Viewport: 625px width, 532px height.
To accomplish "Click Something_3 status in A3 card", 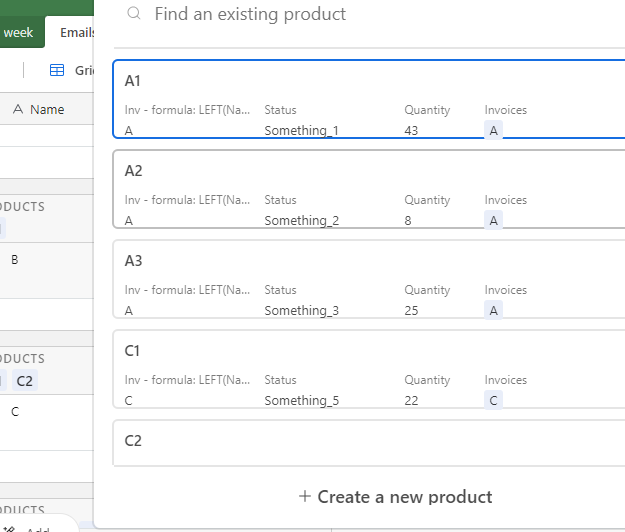I will click(302, 310).
